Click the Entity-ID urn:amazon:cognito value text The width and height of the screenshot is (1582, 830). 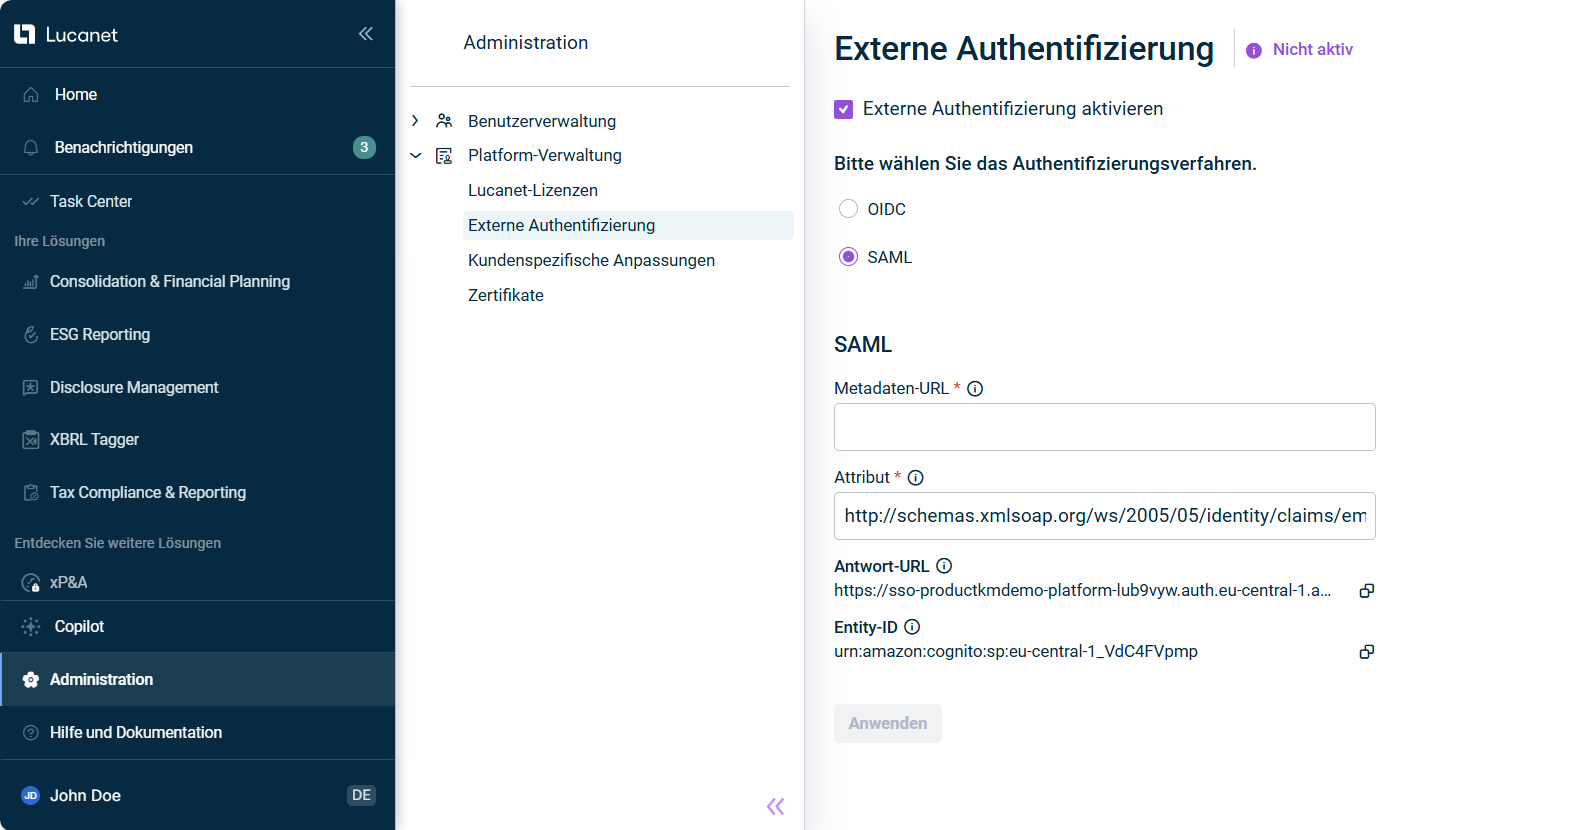click(x=1016, y=652)
